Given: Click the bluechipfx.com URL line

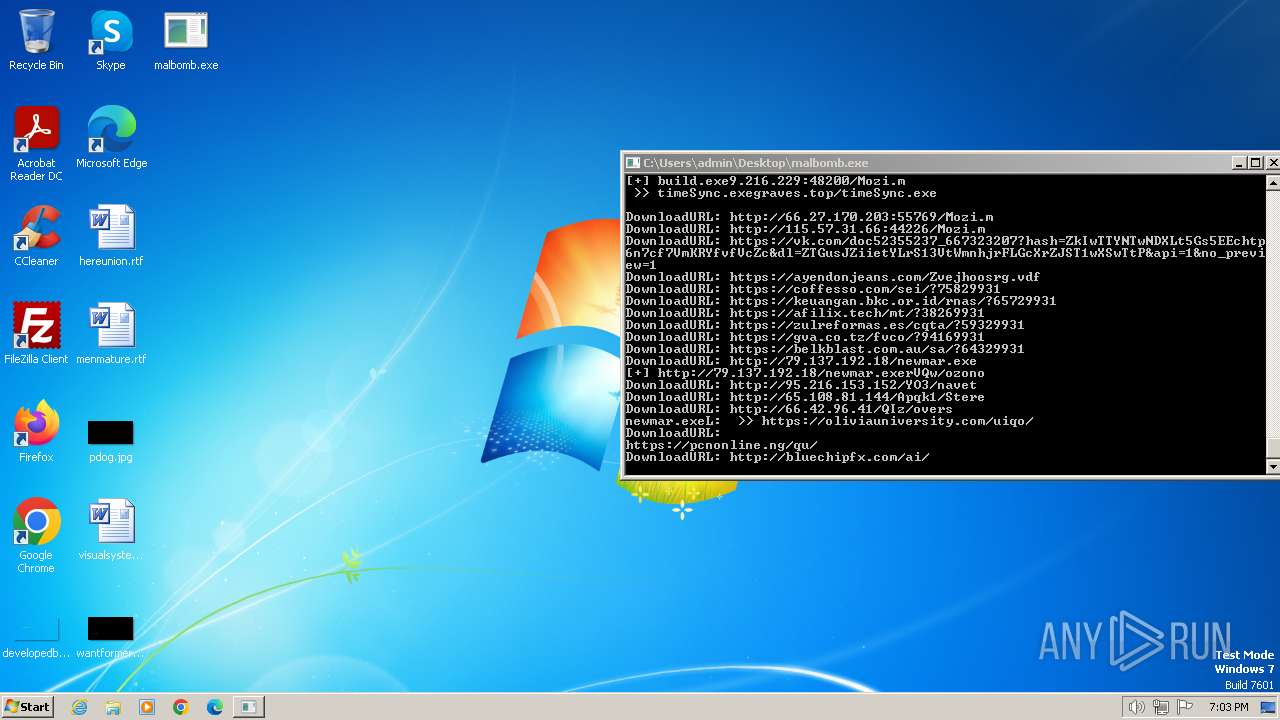Looking at the screenshot, I should pyautogui.click(x=778, y=457).
